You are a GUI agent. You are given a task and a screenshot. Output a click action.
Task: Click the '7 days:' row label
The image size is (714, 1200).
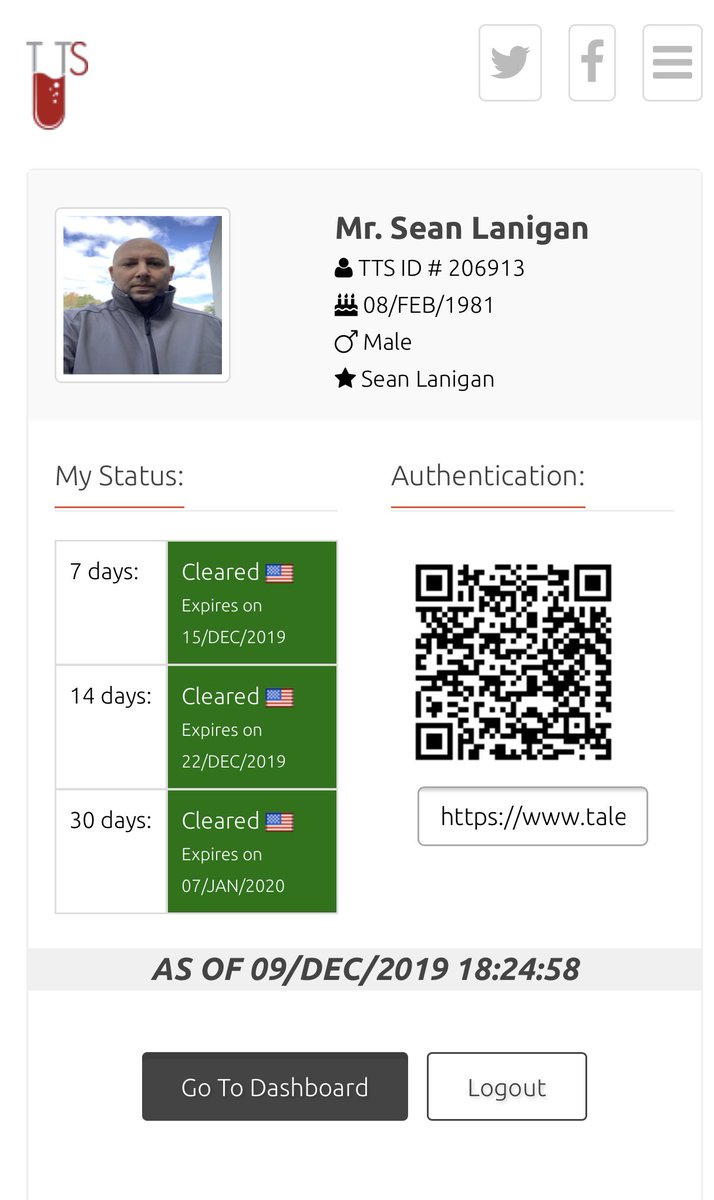click(x=104, y=572)
